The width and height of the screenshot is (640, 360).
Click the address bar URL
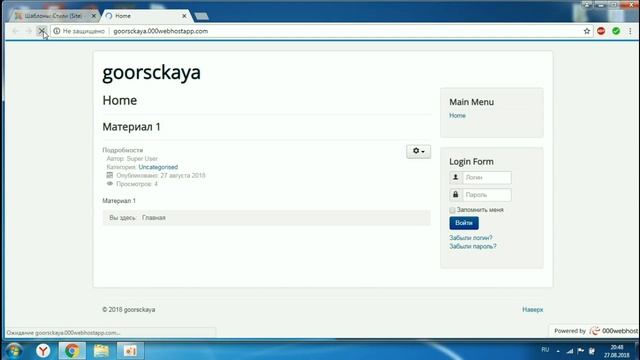point(160,31)
